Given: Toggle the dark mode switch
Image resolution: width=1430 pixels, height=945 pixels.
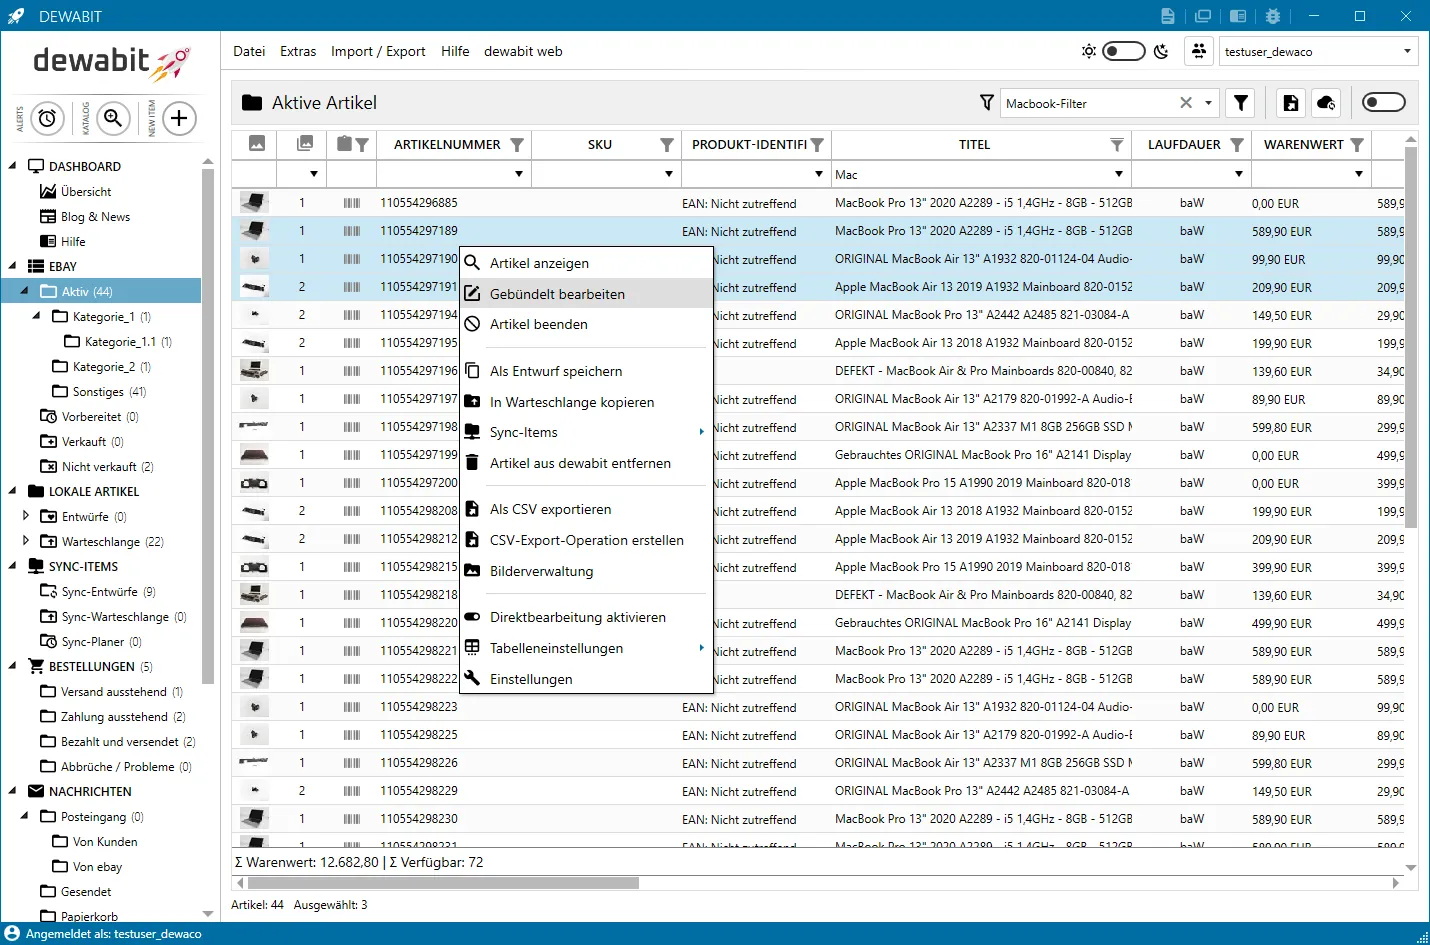Looking at the screenshot, I should pyautogui.click(x=1124, y=51).
